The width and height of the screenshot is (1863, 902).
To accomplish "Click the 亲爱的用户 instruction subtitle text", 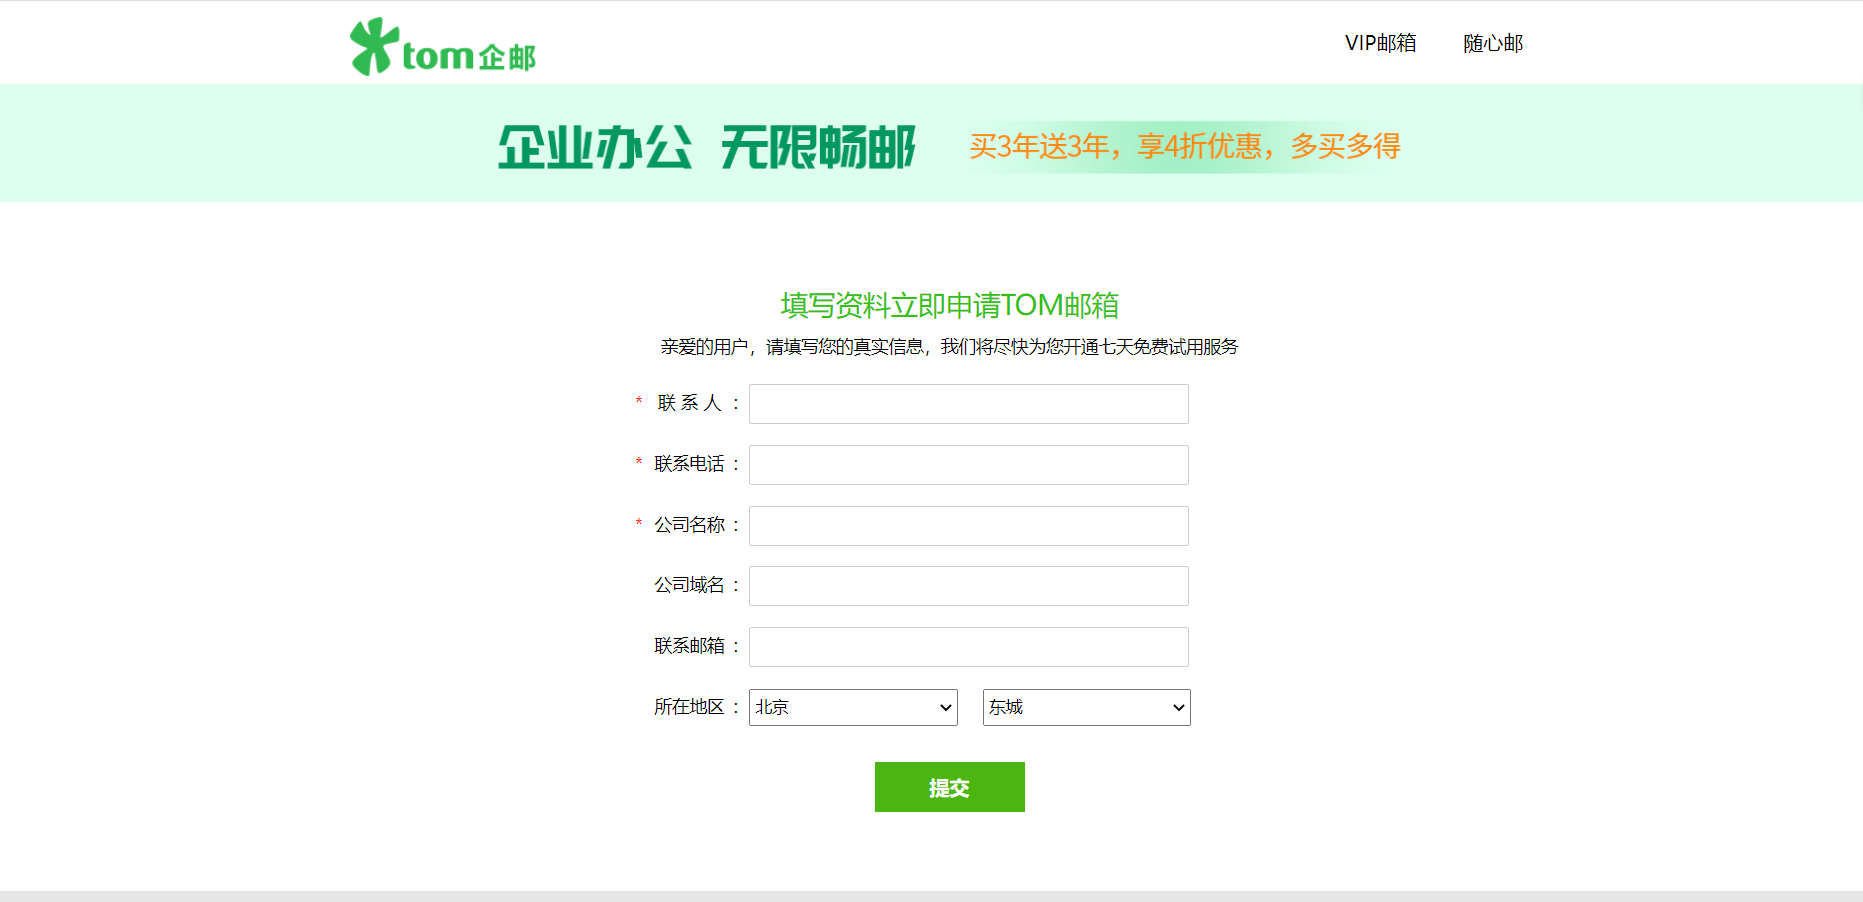I will pyautogui.click(x=949, y=347).
